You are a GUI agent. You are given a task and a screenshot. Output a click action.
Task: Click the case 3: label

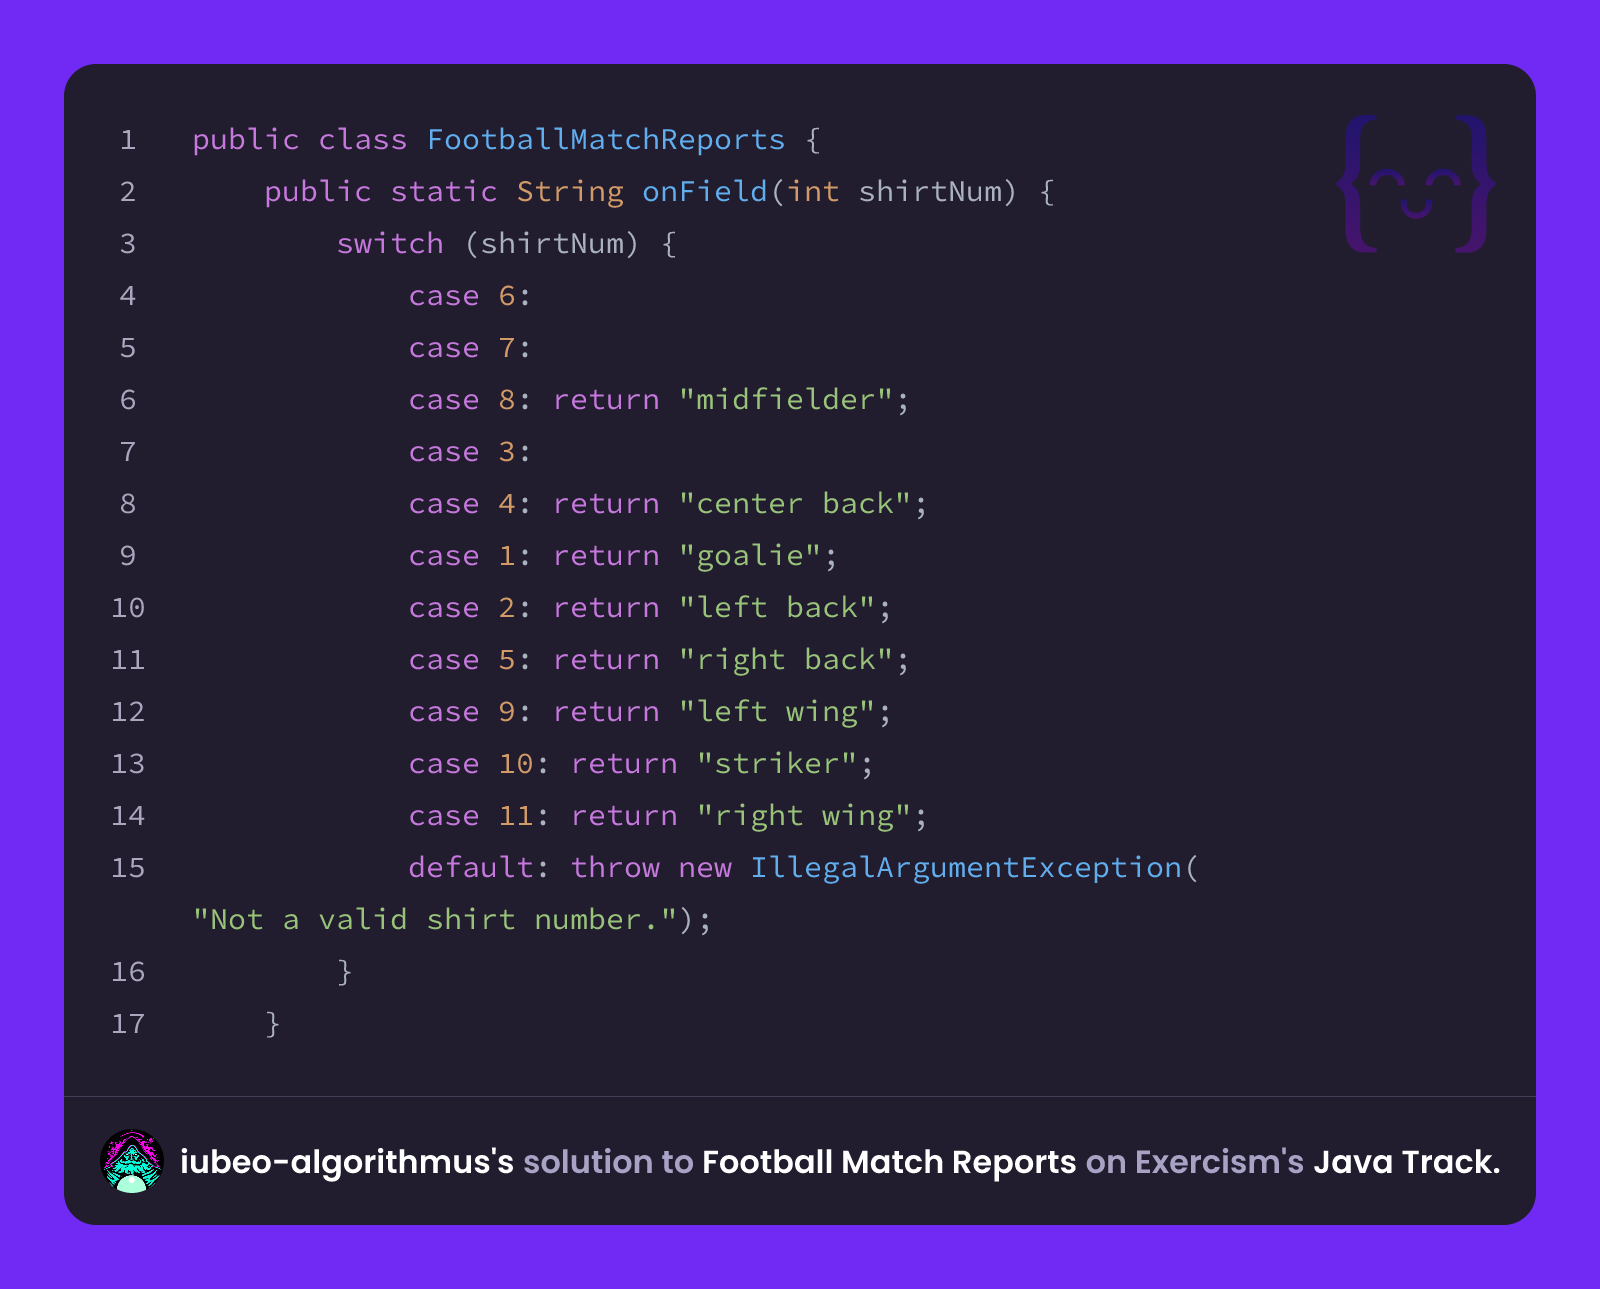click(x=469, y=452)
